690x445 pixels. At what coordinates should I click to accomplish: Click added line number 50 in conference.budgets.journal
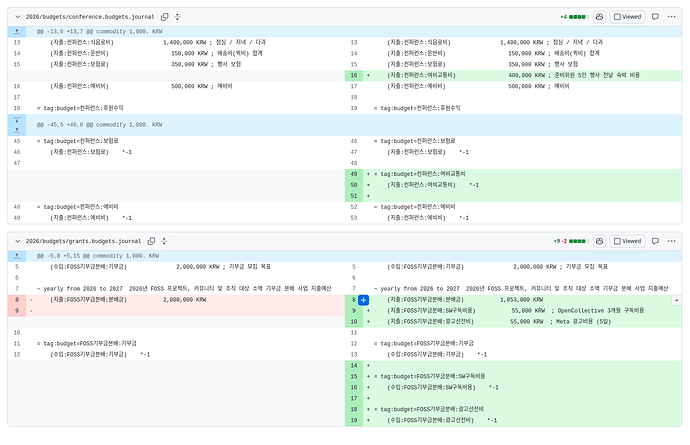(354, 185)
